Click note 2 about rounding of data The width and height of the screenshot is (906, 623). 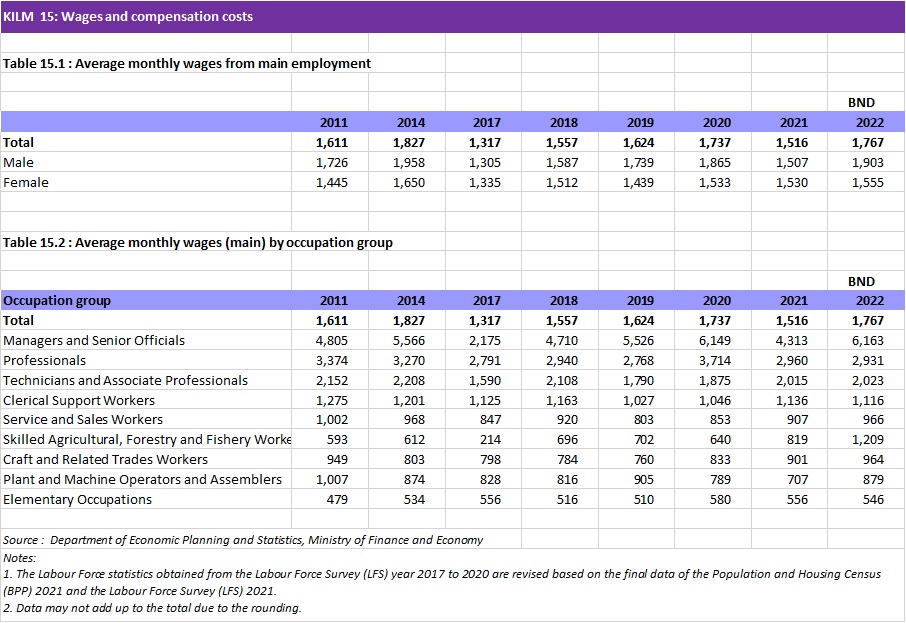[x=152, y=608]
